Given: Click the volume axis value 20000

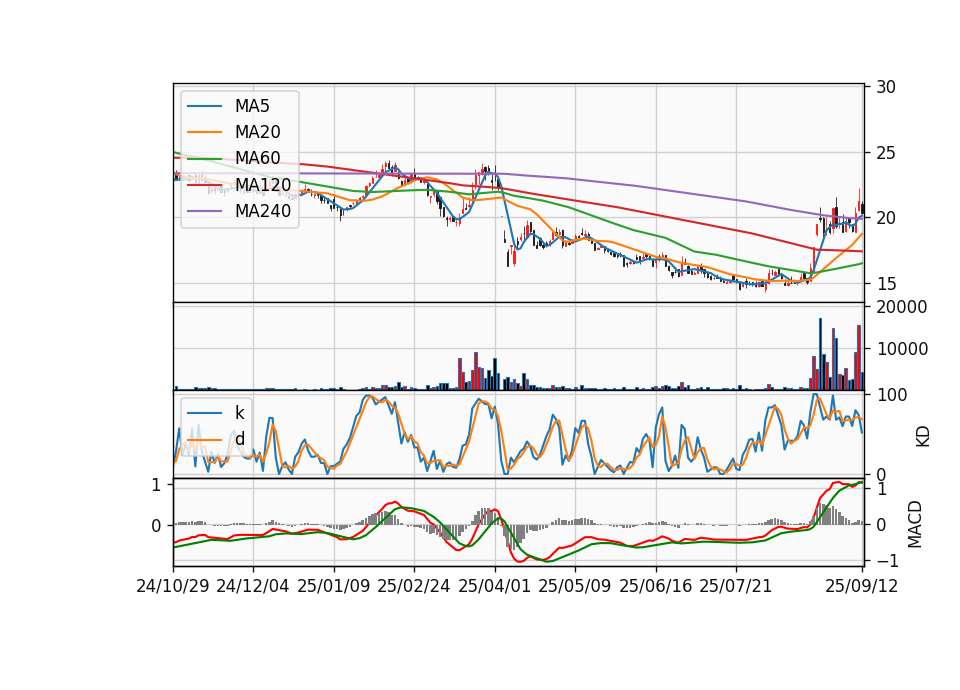Looking at the screenshot, I should (x=902, y=307).
